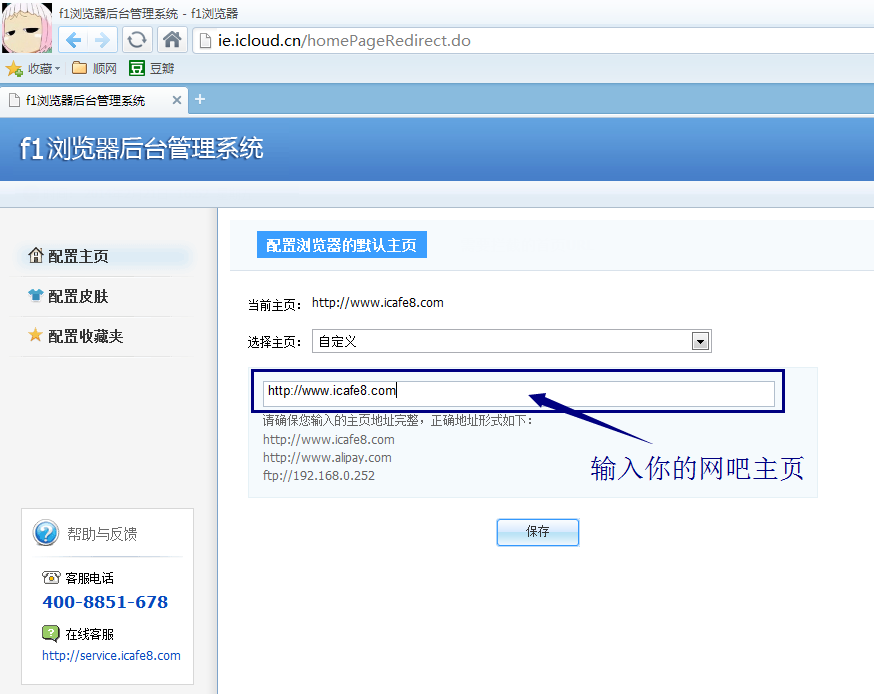Click the 帮助与反馈 heading

coord(102,534)
